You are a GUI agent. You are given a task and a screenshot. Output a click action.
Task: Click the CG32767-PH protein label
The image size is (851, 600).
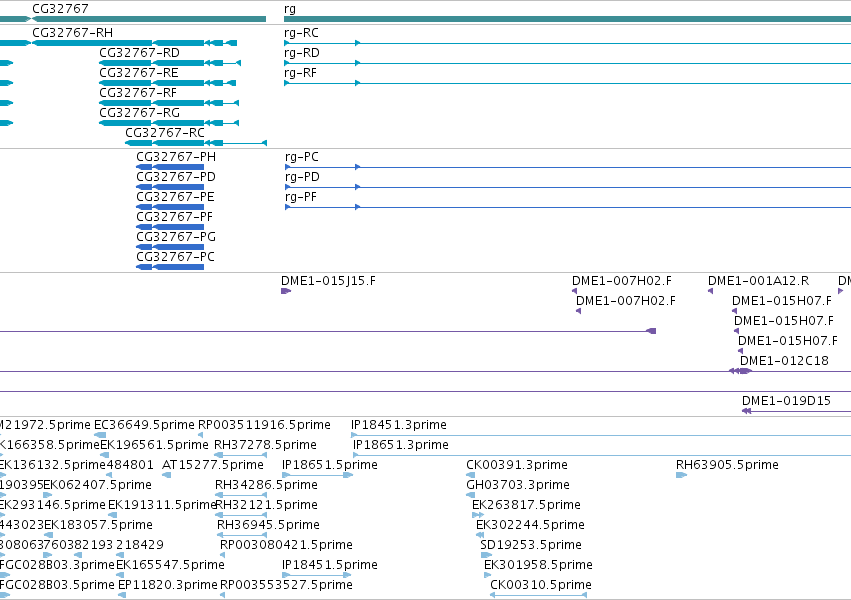click(176, 157)
